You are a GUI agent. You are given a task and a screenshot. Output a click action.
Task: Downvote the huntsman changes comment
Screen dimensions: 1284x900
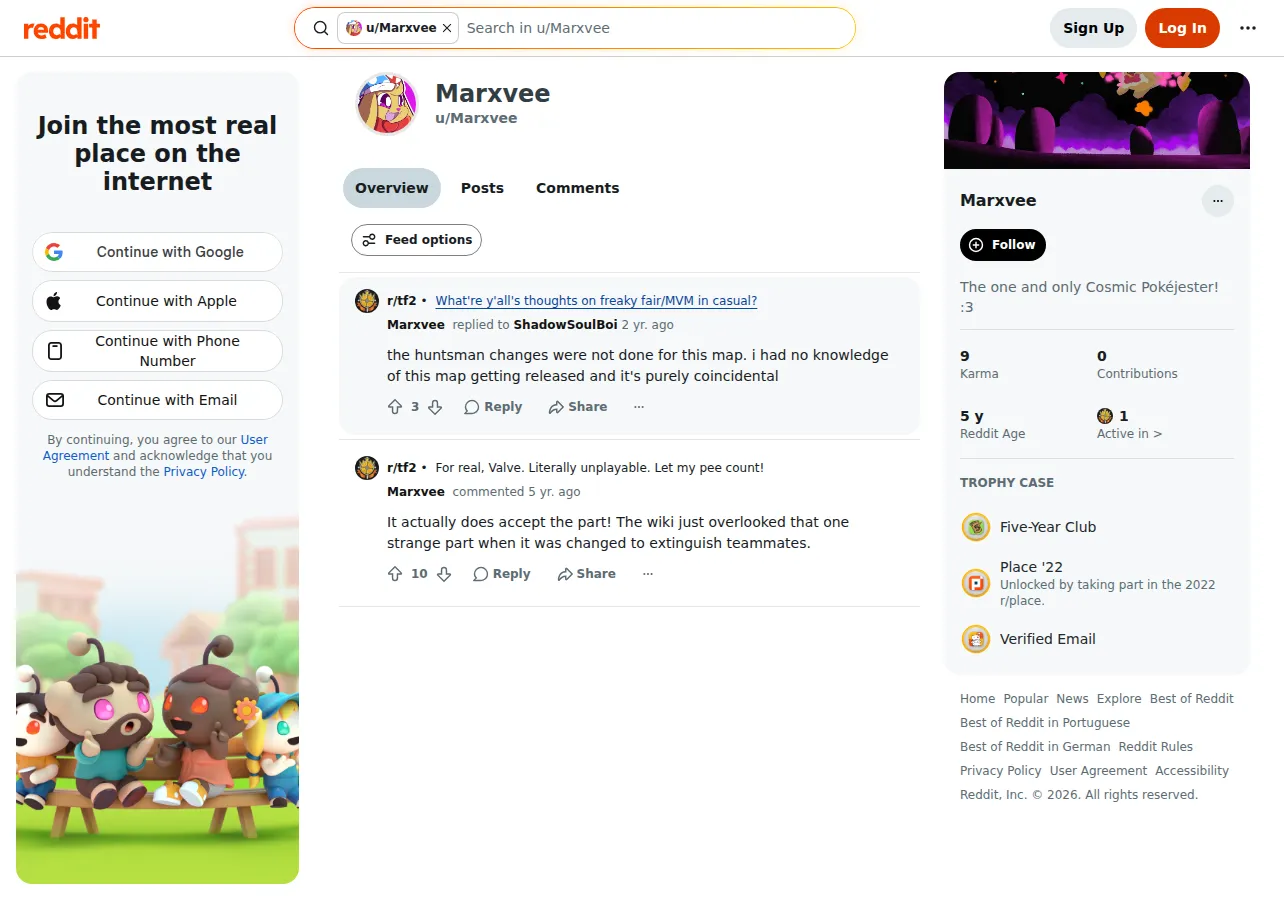point(435,407)
